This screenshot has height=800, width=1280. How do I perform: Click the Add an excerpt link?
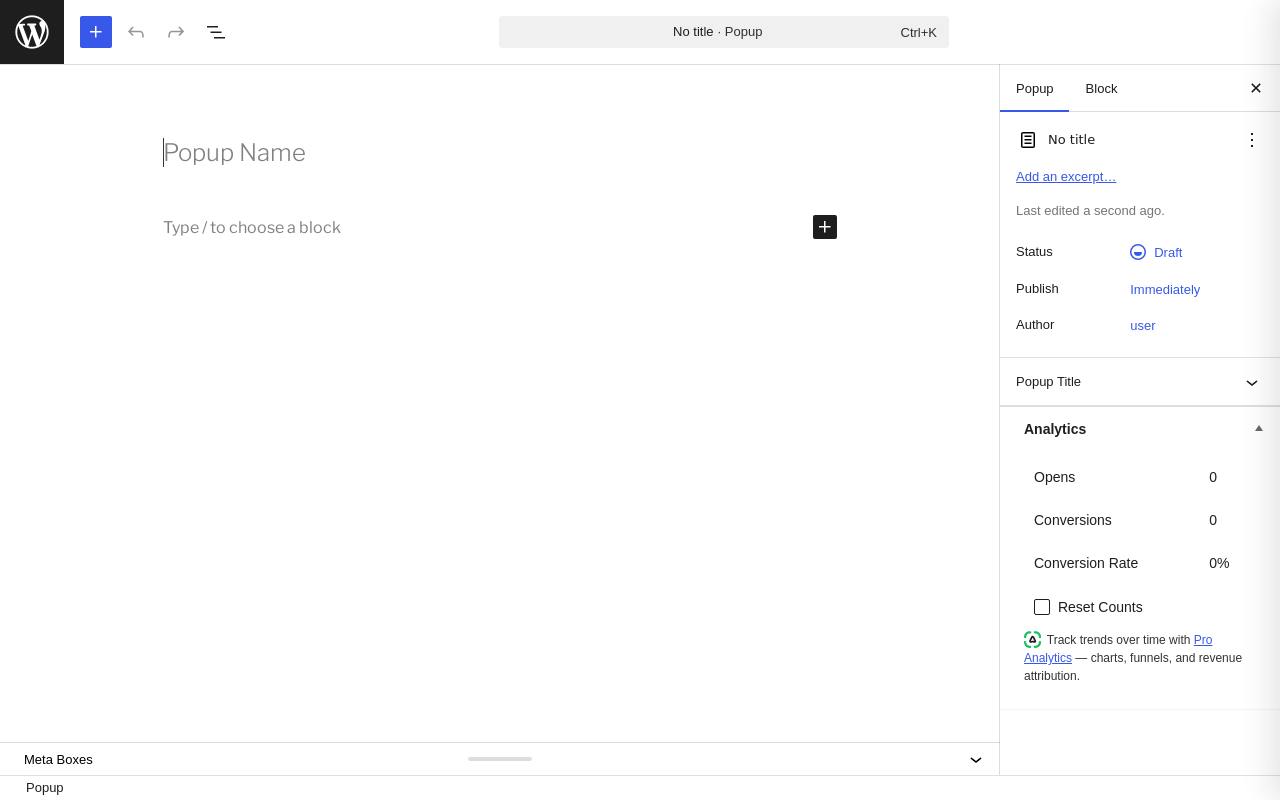[x=1066, y=177]
